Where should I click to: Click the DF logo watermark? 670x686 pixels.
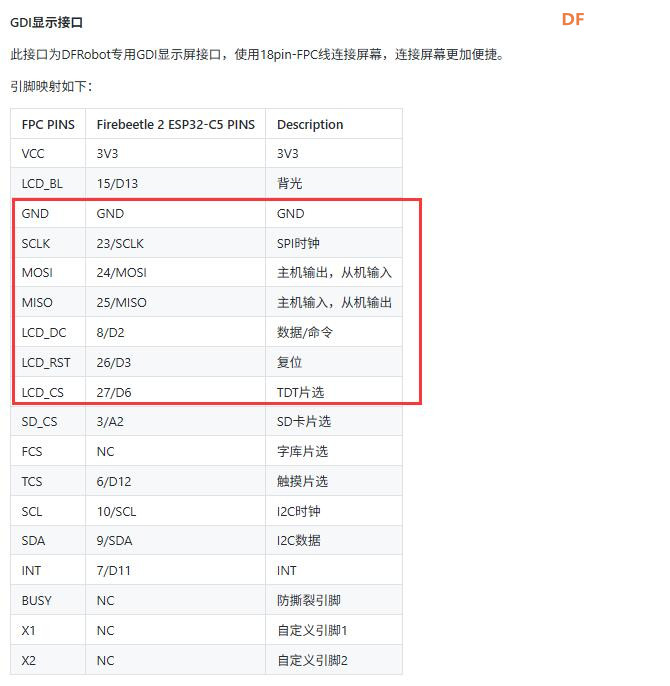click(x=572, y=20)
